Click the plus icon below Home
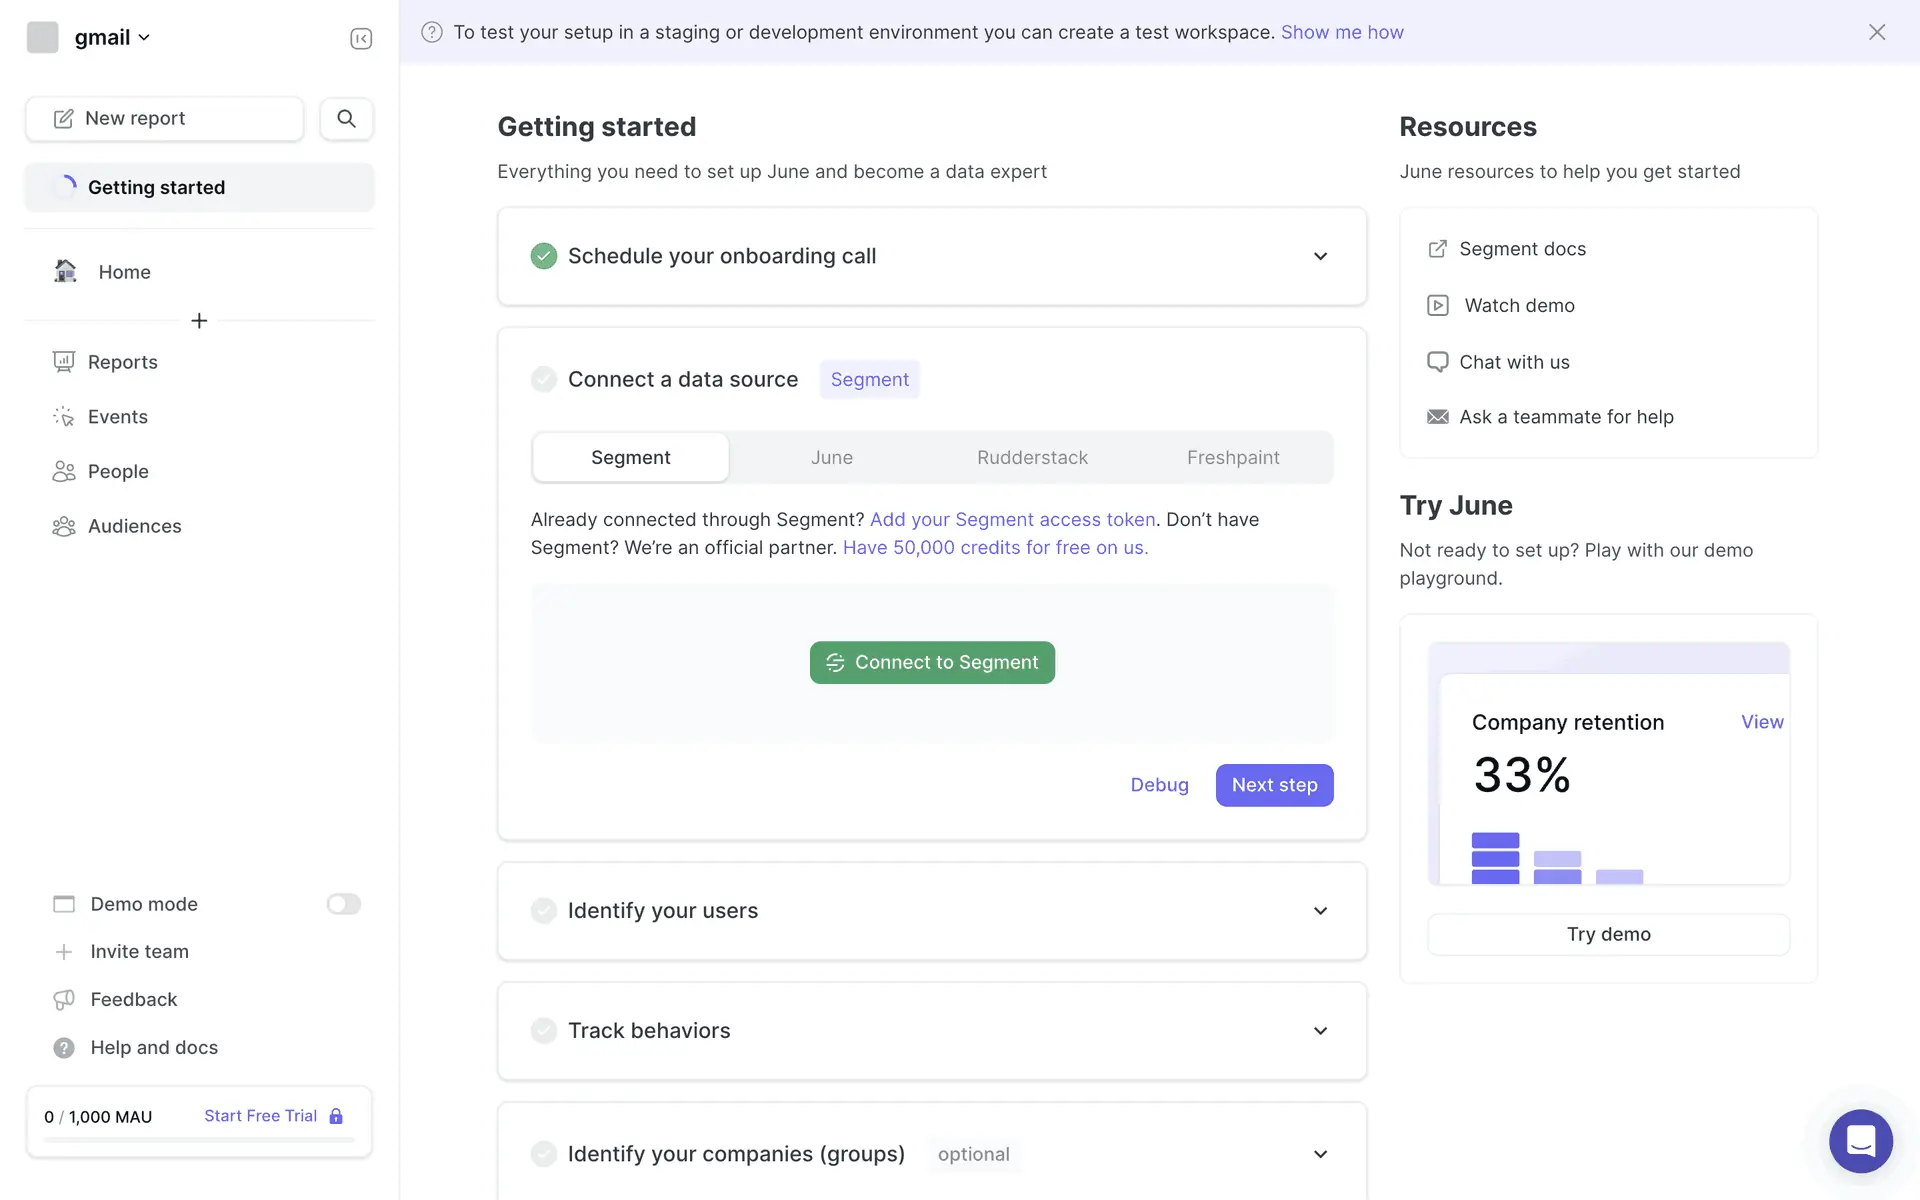The height and width of the screenshot is (1200, 1920). [x=199, y=321]
